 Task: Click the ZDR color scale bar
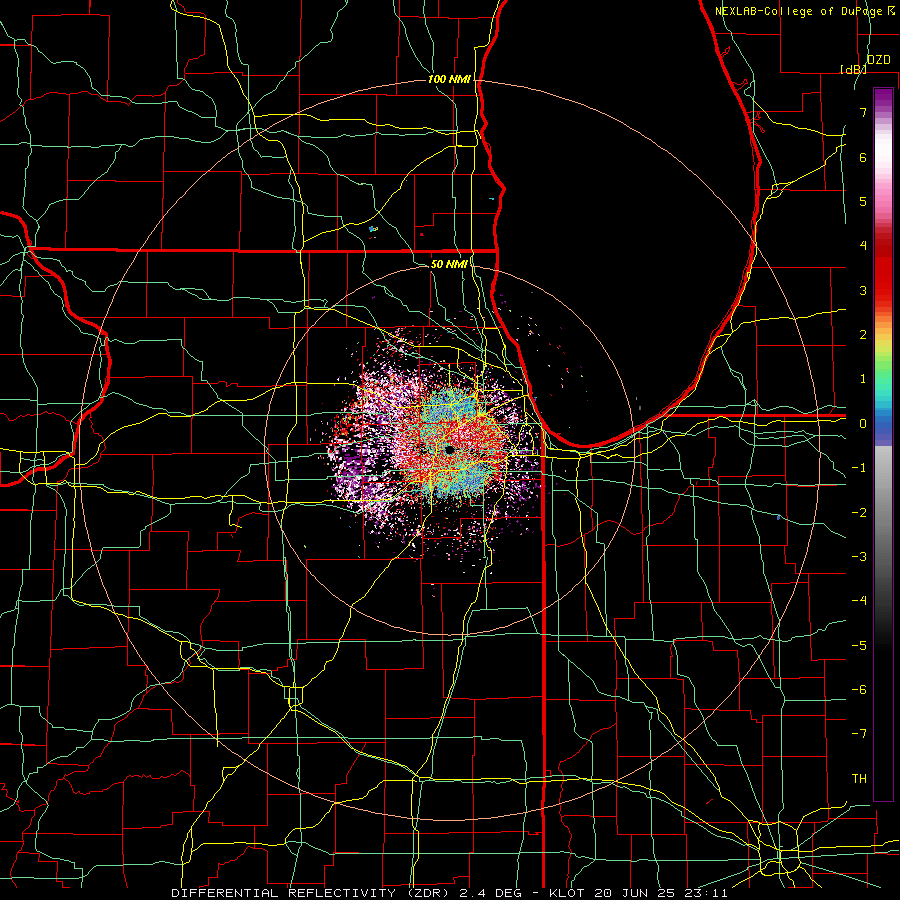[x=883, y=444]
